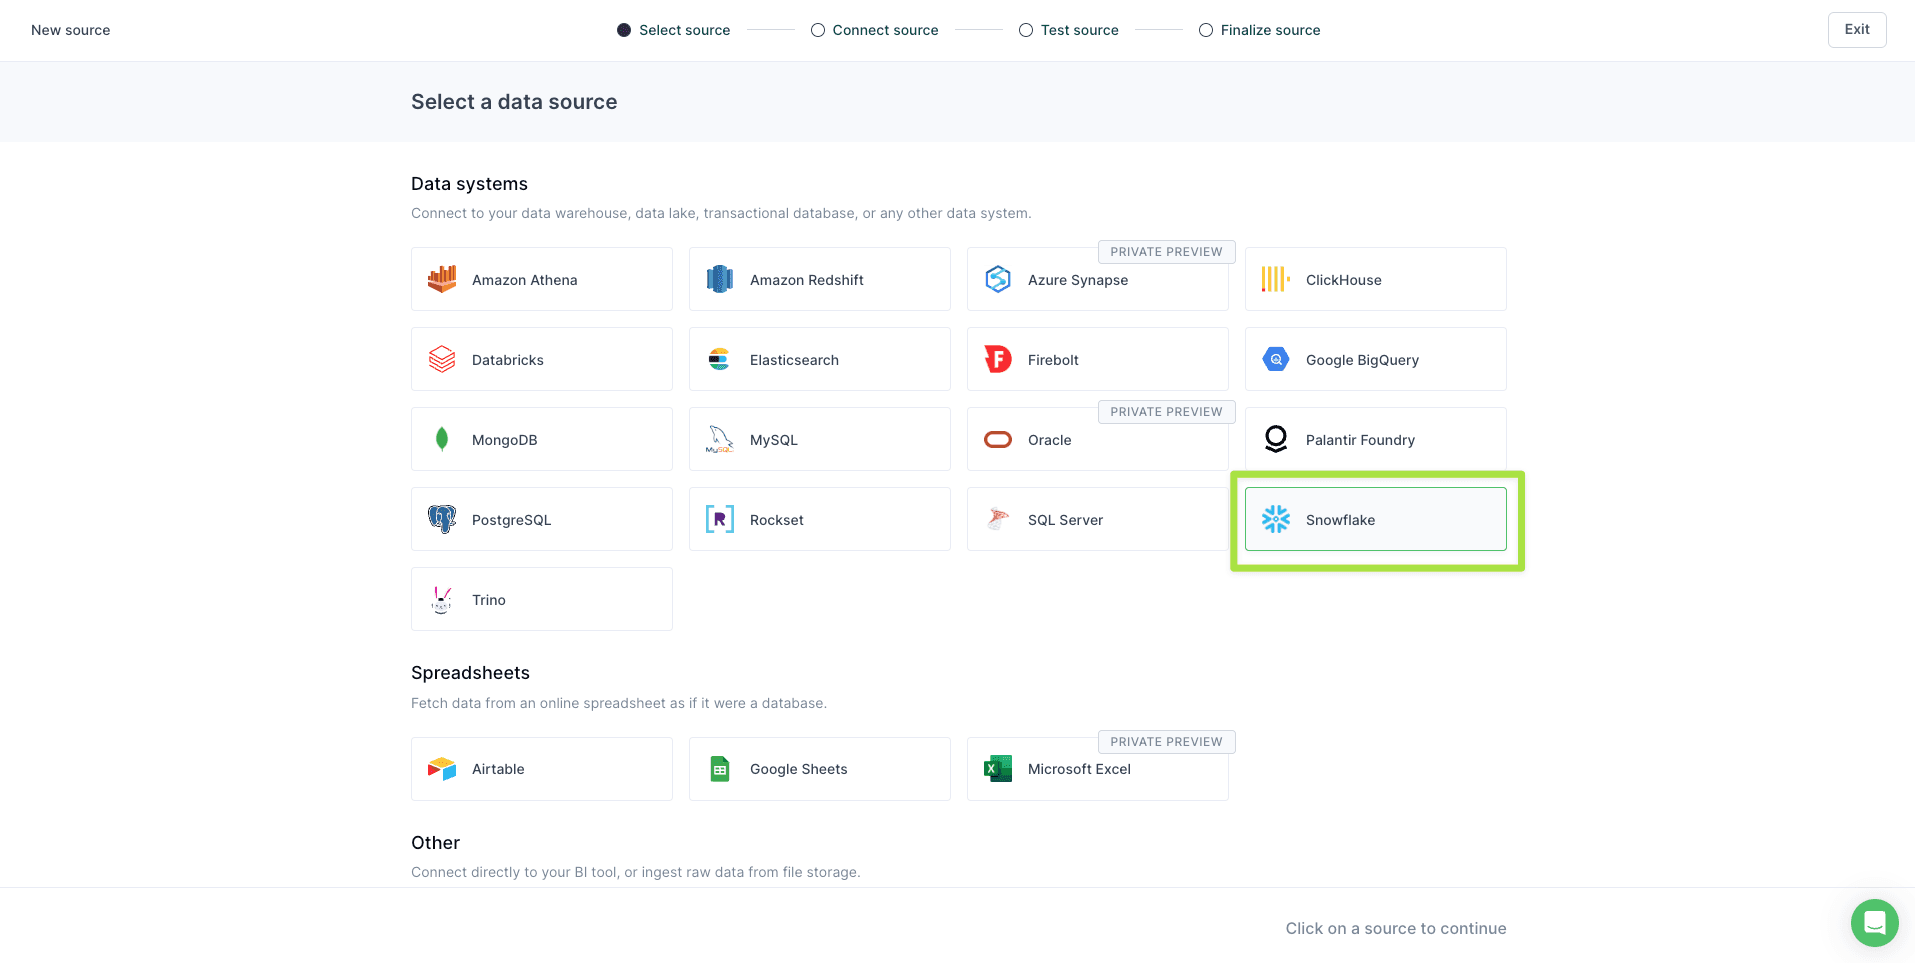The width and height of the screenshot is (1915, 963).
Task: Click the Exit button
Action: click(x=1856, y=29)
